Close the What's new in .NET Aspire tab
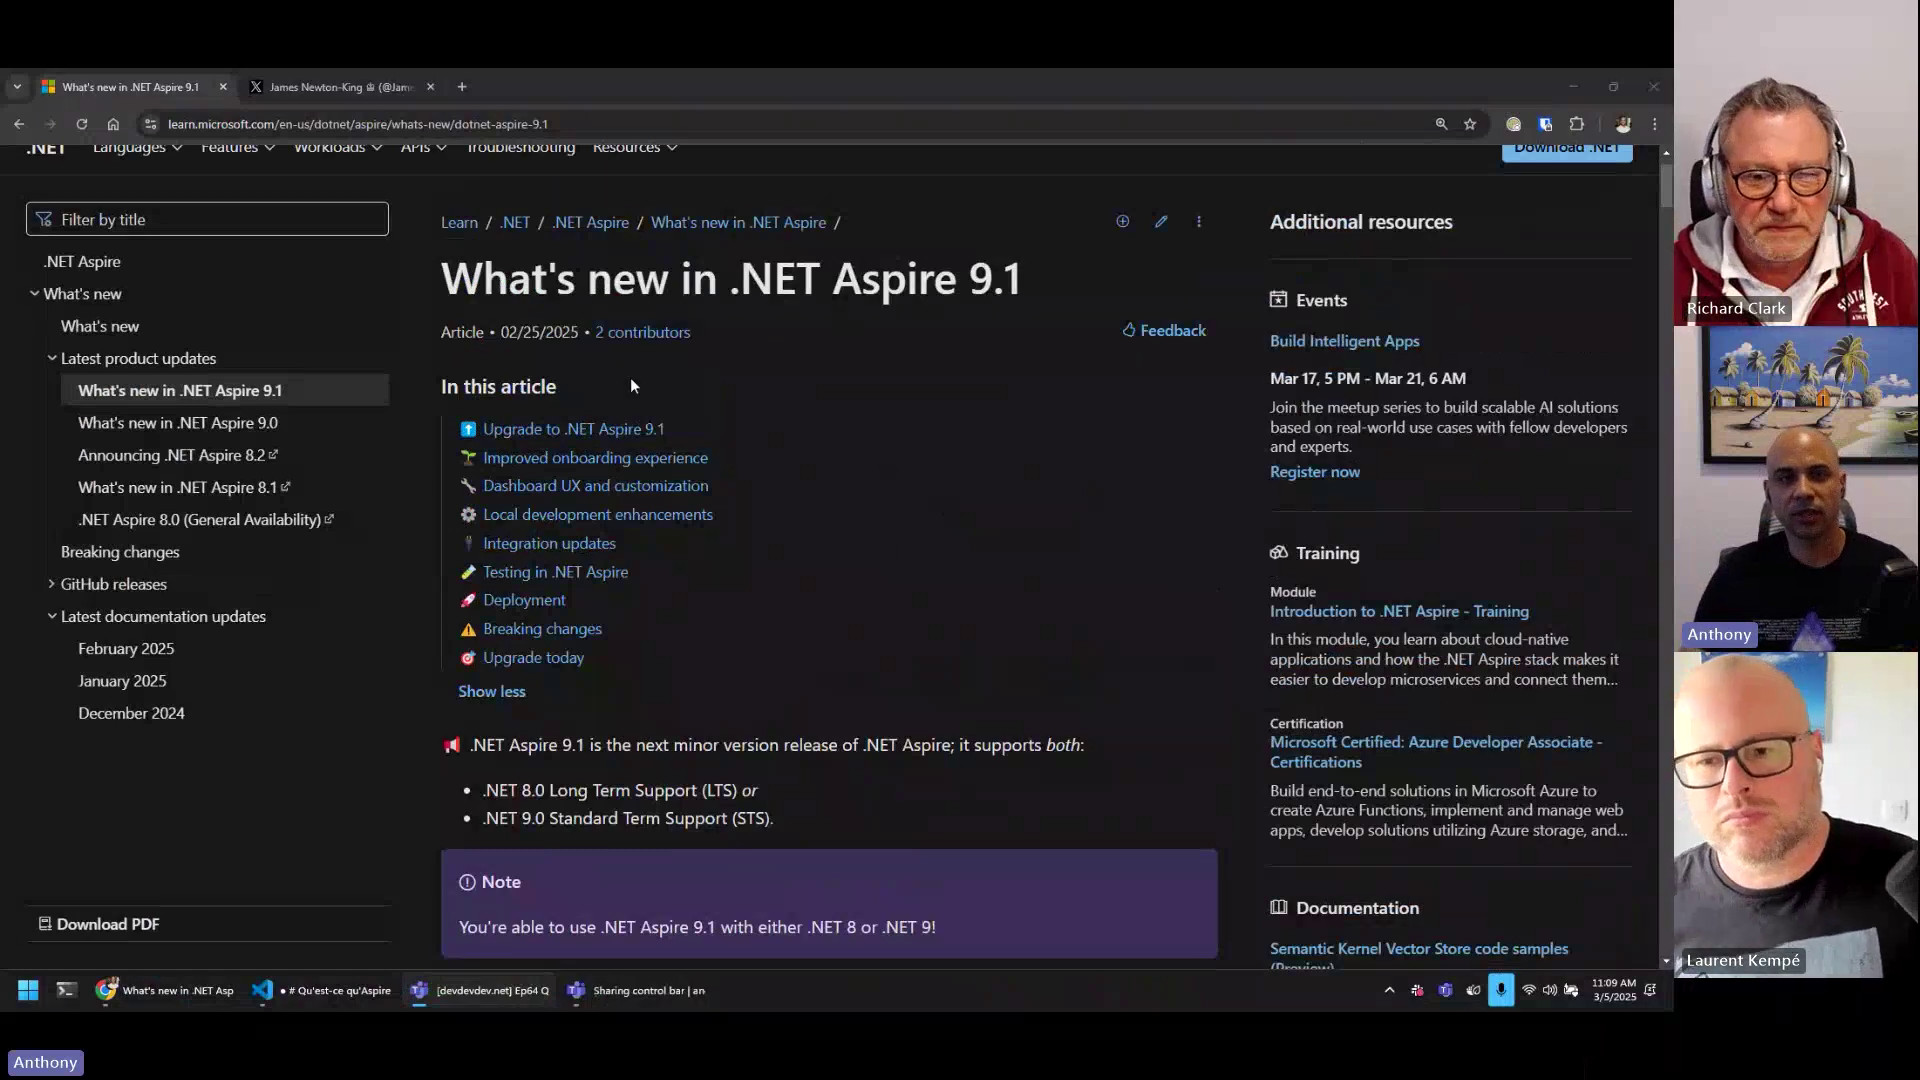 pos(223,87)
